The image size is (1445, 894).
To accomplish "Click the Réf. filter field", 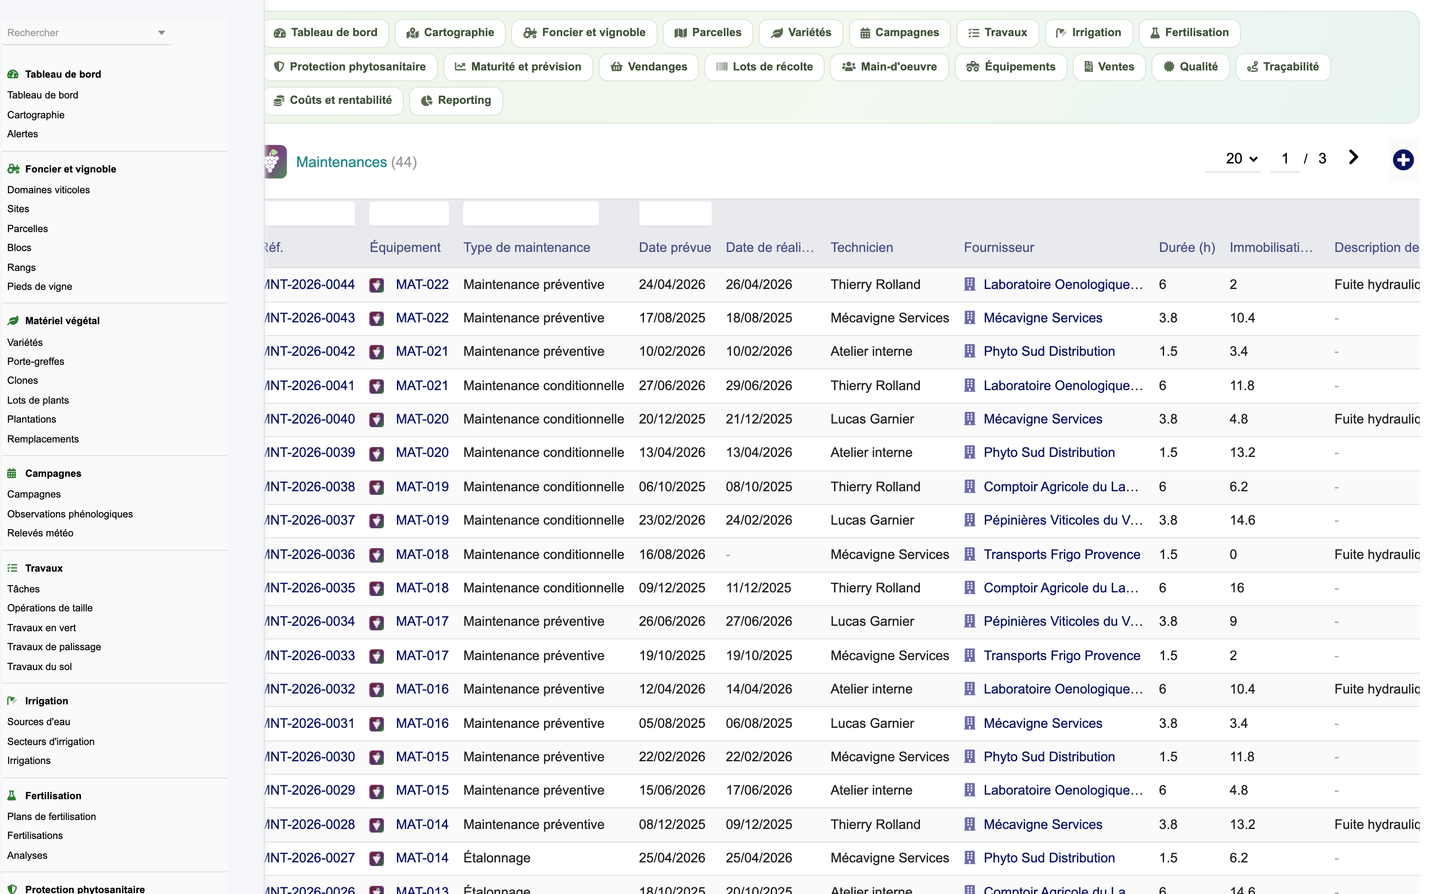I will click(310, 213).
